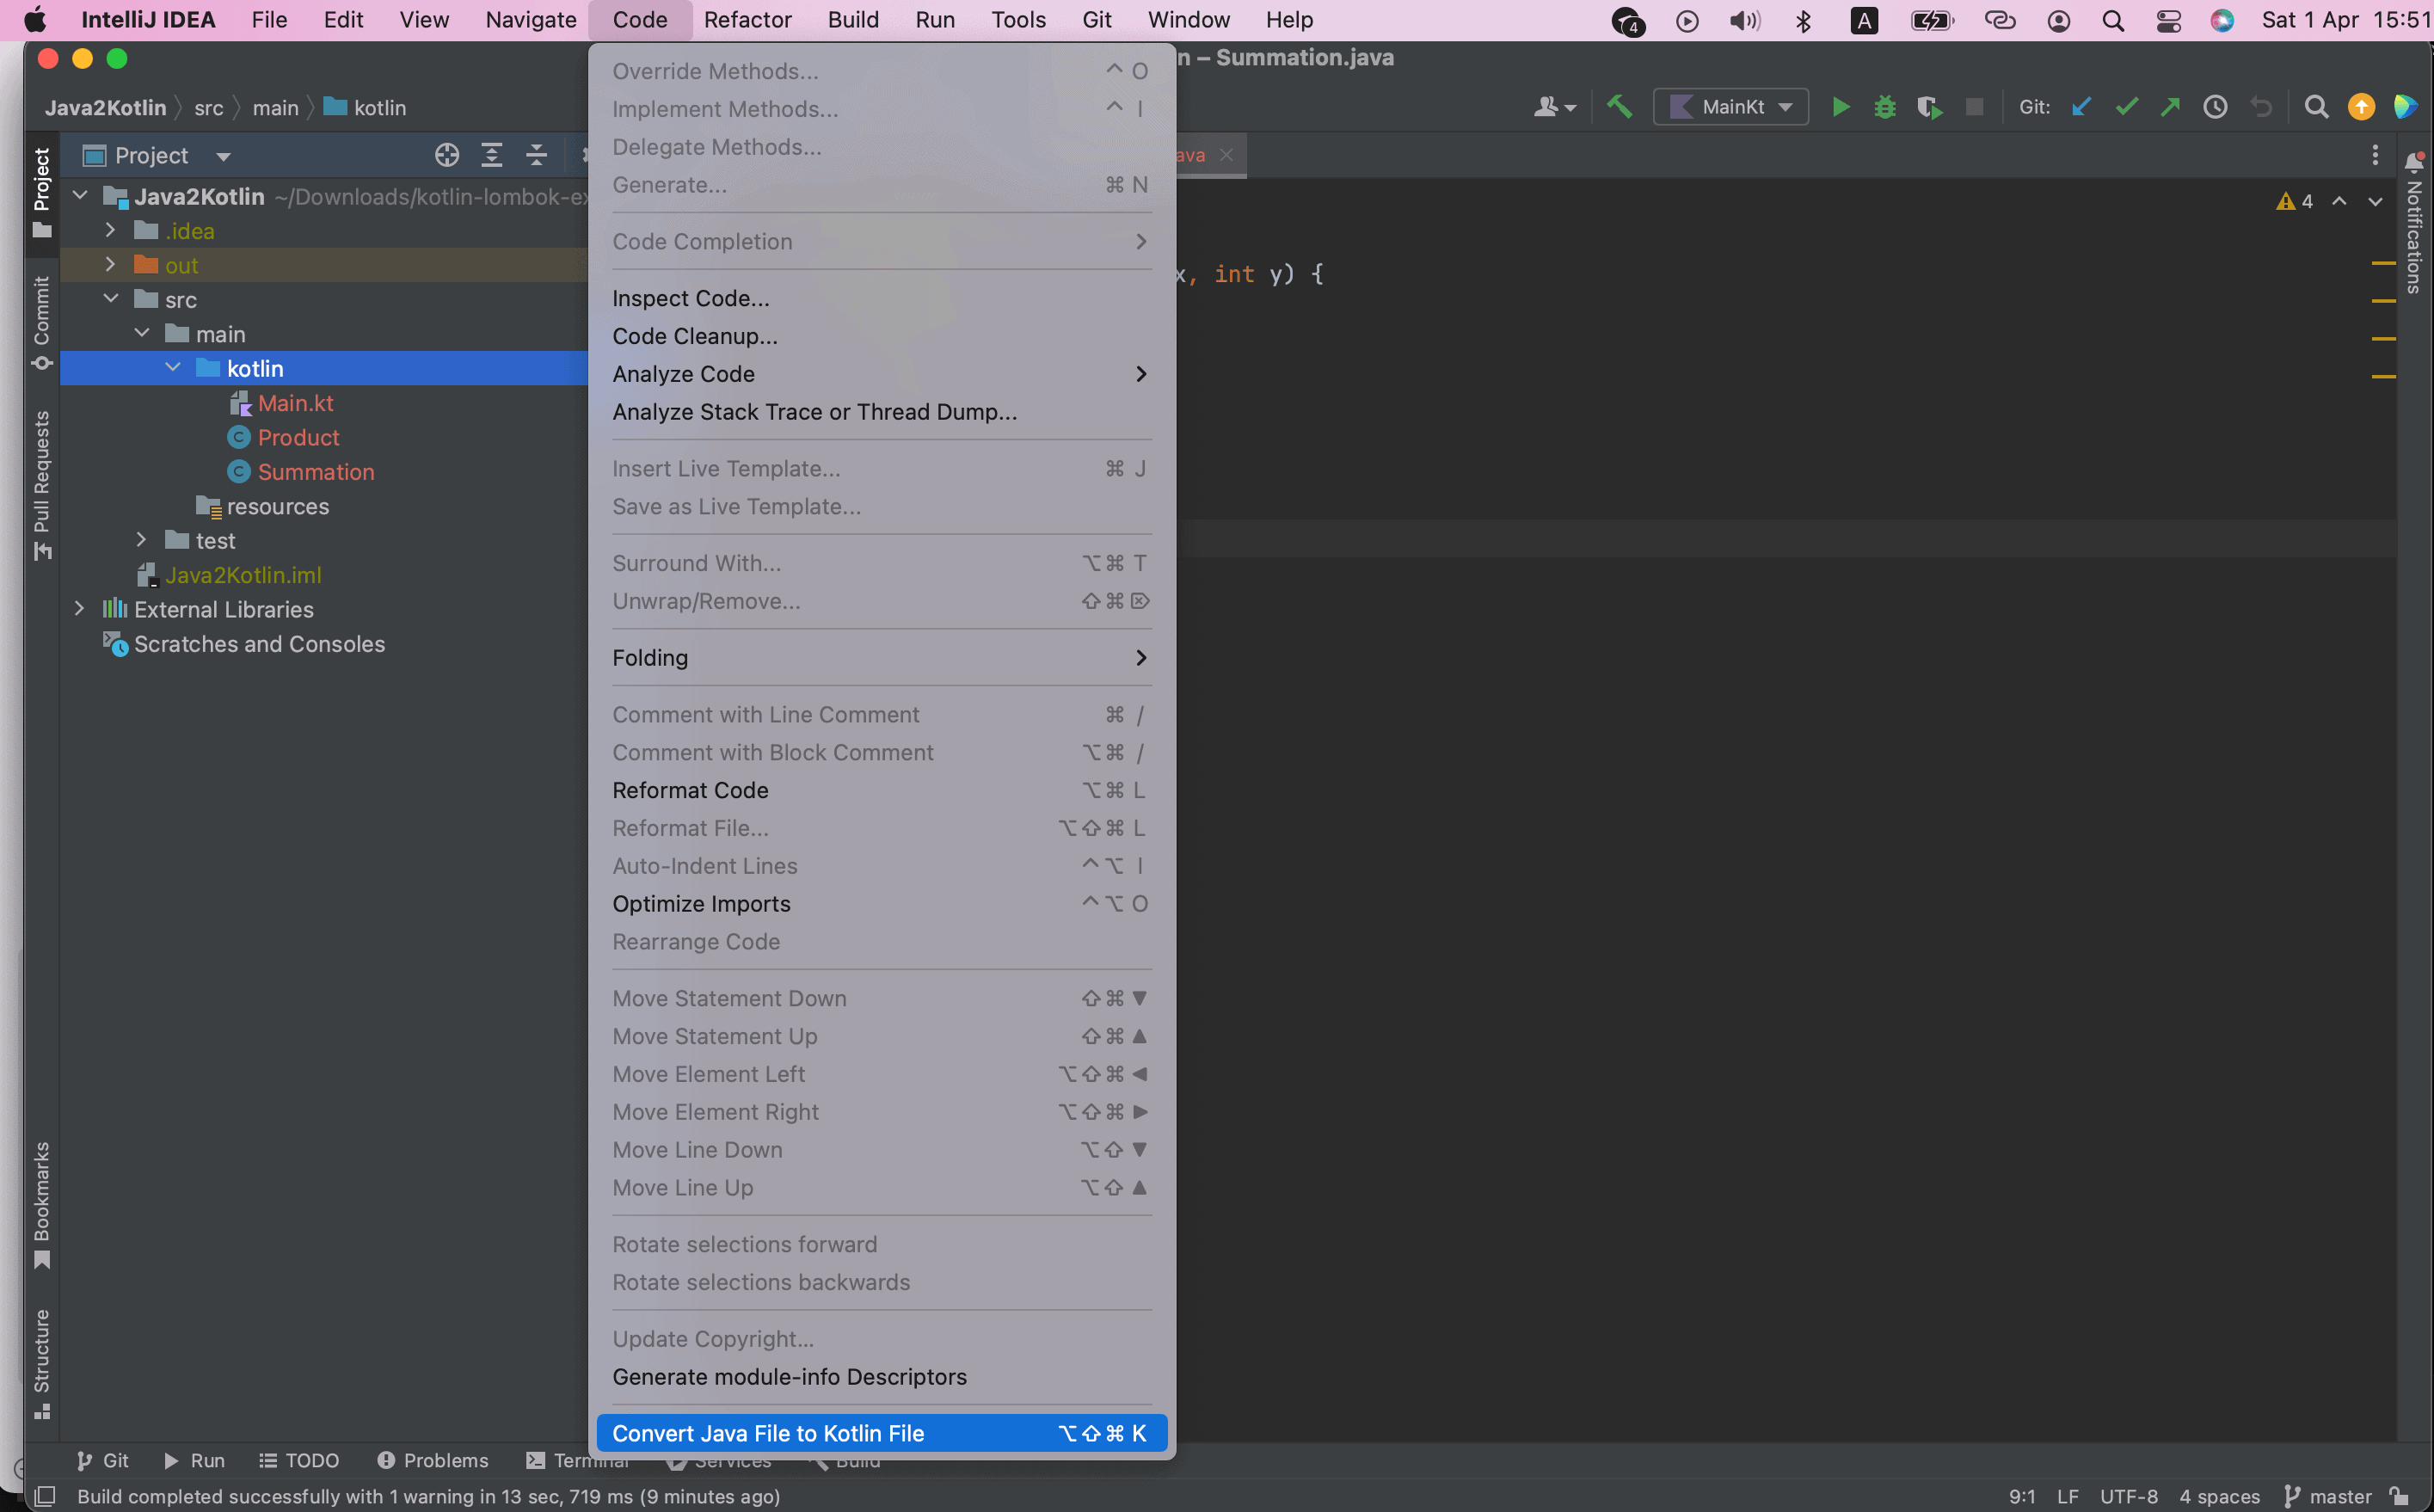Run with coverage using the shield icon
This screenshot has width=2434, height=1512.
coord(1929,106)
